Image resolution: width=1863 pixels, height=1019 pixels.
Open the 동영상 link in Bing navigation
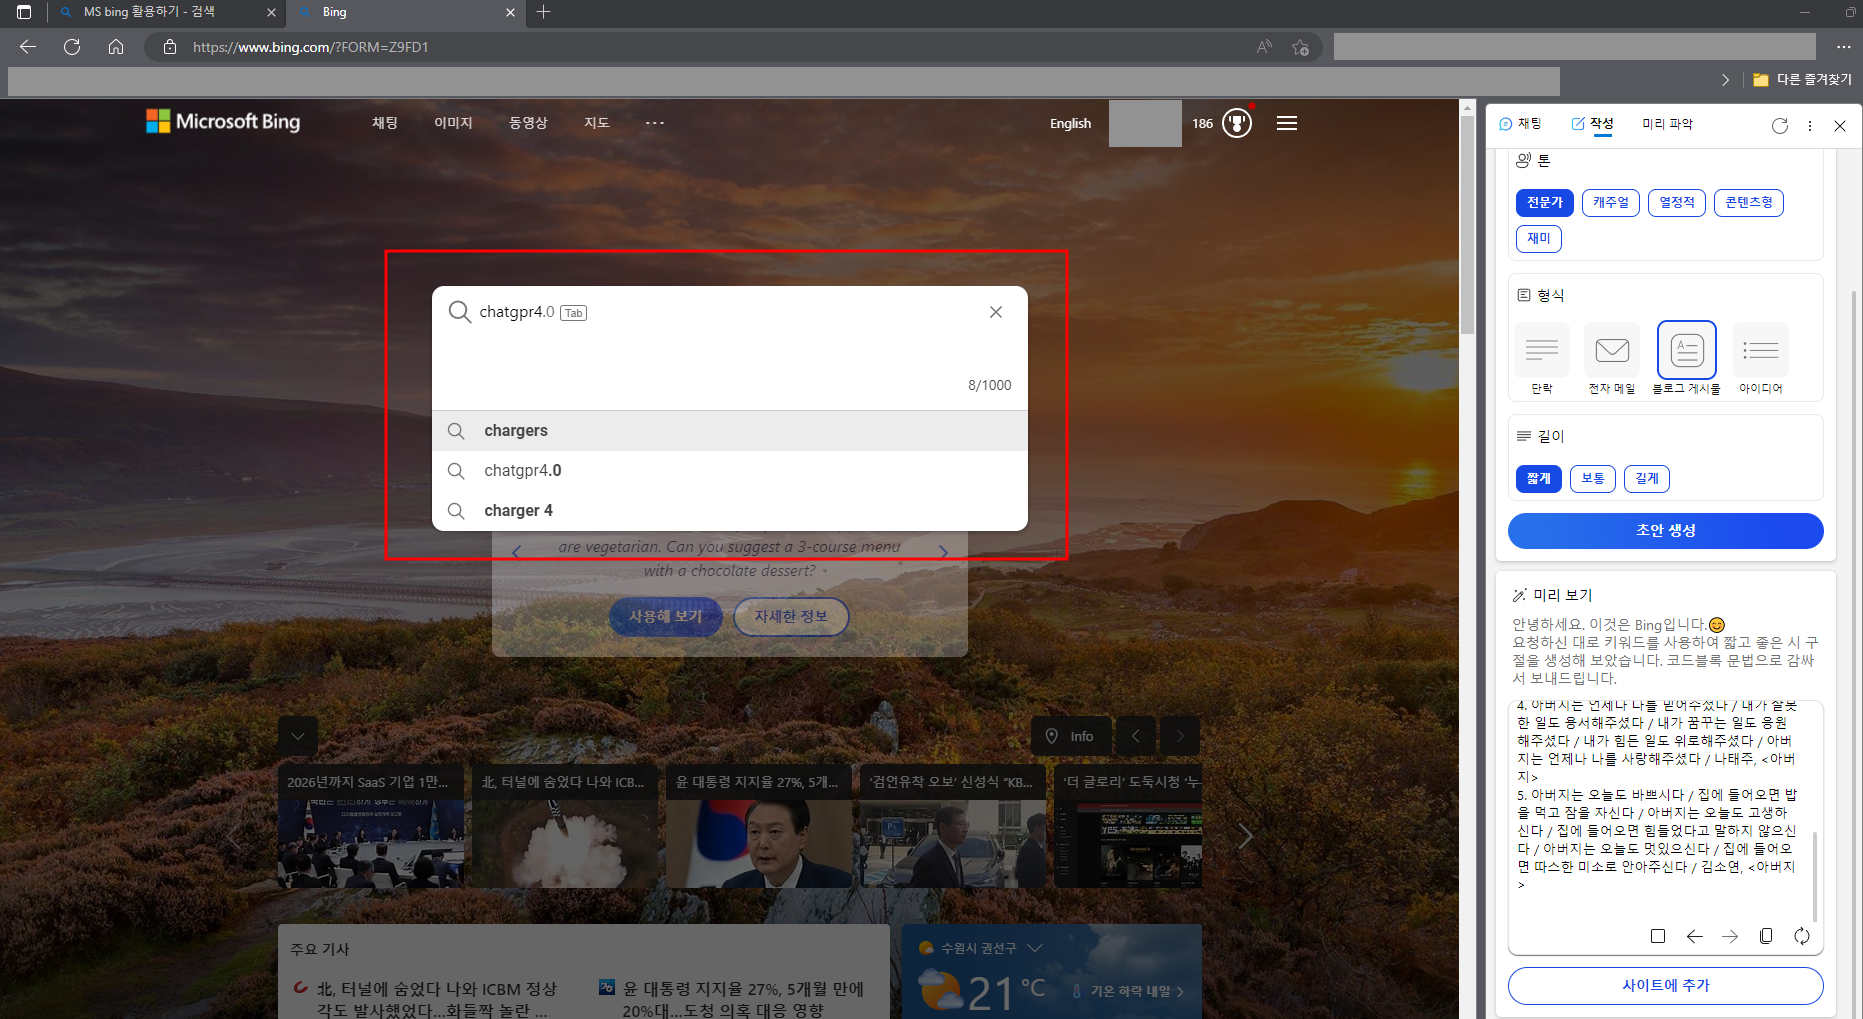(528, 123)
